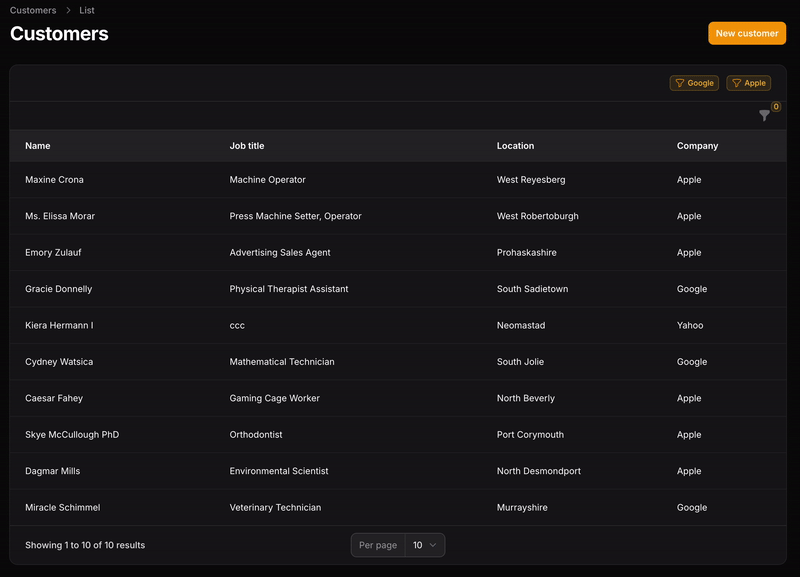The height and width of the screenshot is (577, 800).
Task: Open Kiera Hermann I record
Action: tap(59, 326)
